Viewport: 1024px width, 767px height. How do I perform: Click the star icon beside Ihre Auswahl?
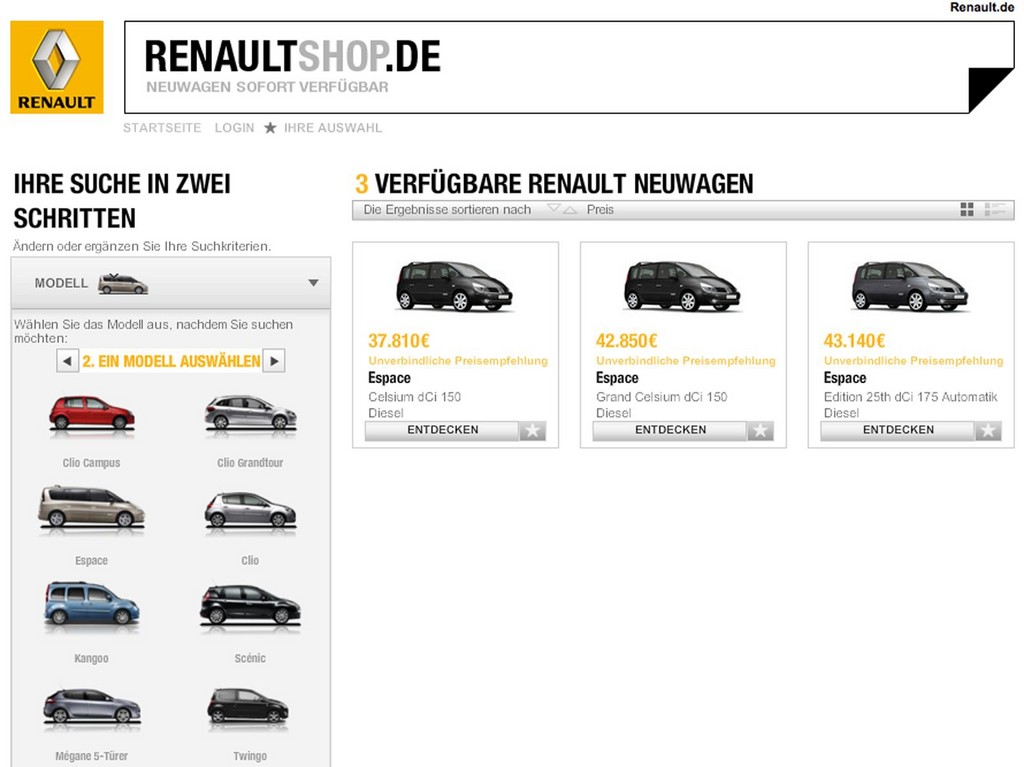[270, 128]
